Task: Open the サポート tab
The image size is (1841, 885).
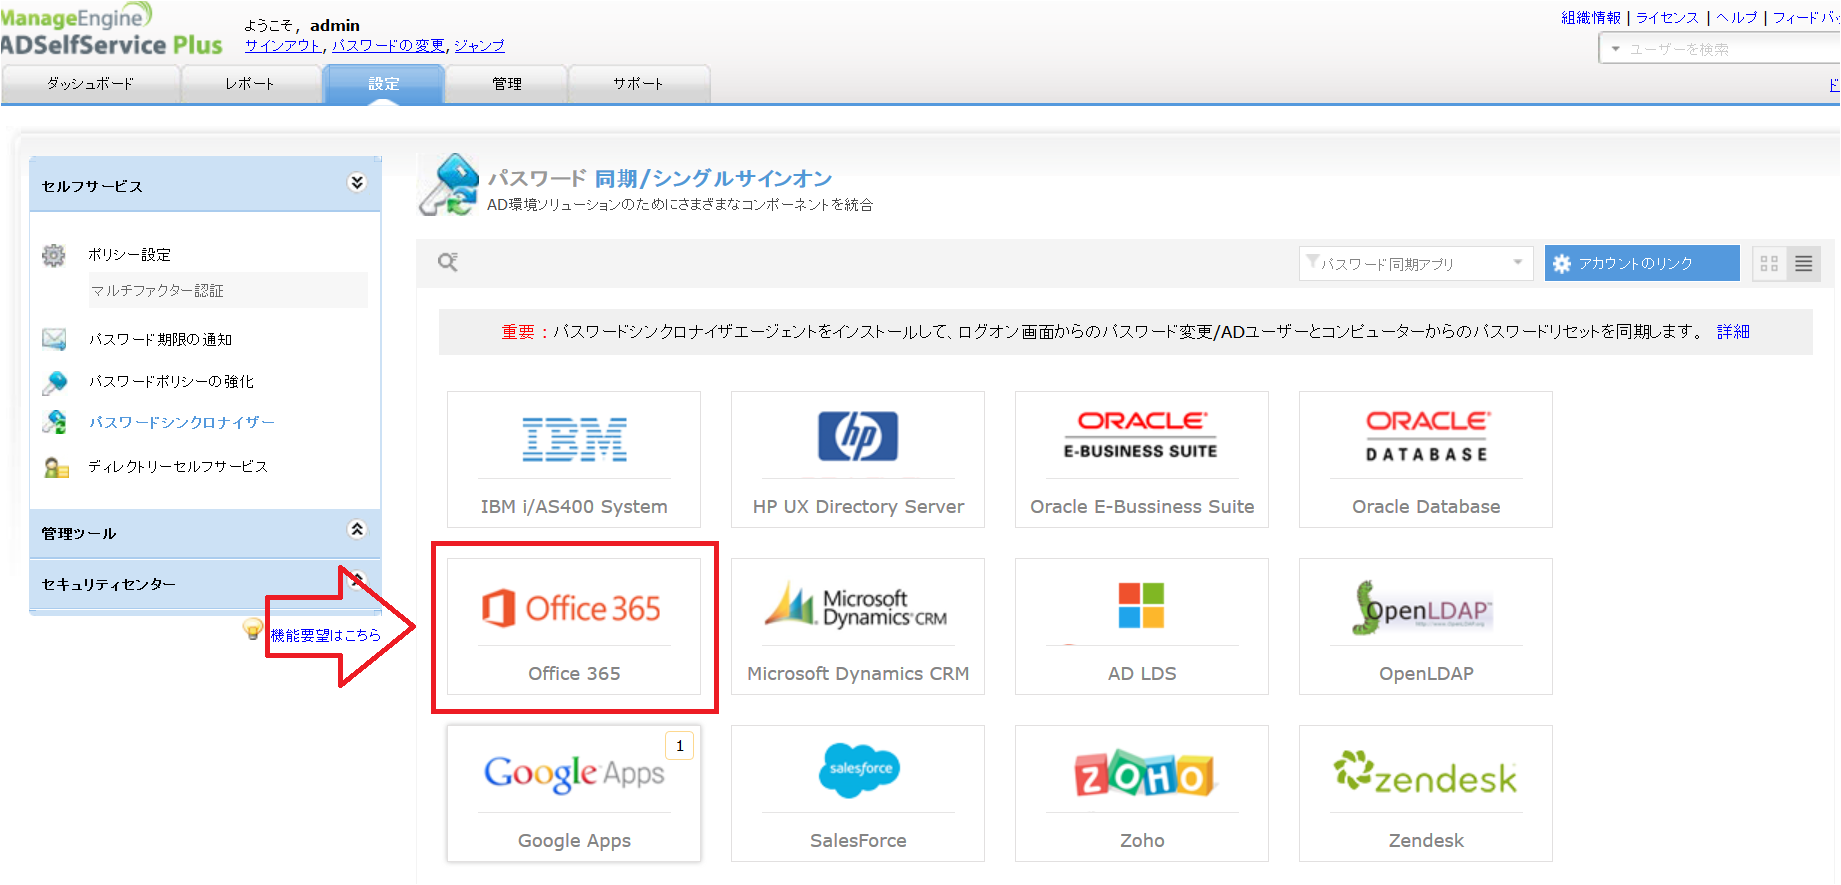Action: 639,84
